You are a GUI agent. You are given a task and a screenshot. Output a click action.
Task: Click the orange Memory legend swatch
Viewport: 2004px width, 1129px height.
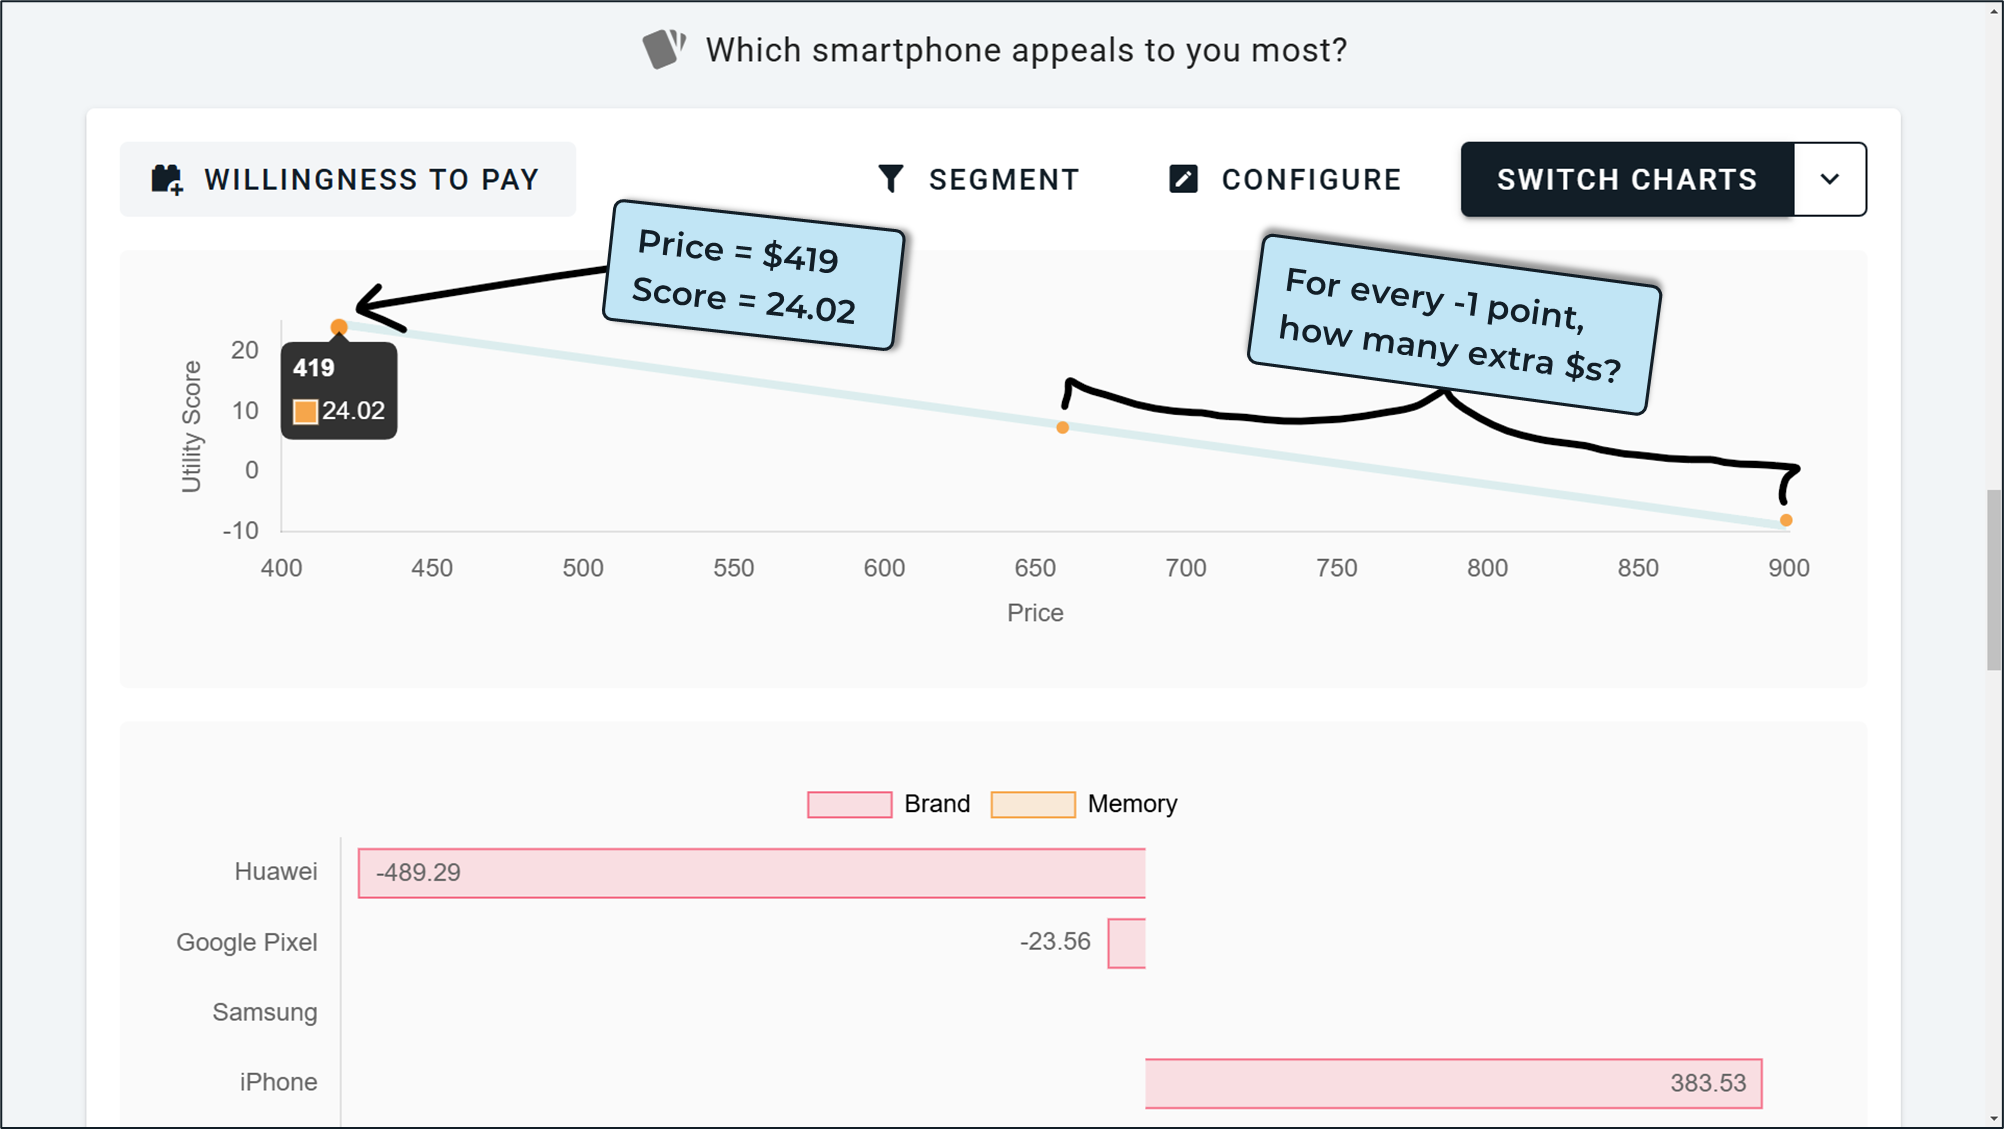click(x=1033, y=804)
